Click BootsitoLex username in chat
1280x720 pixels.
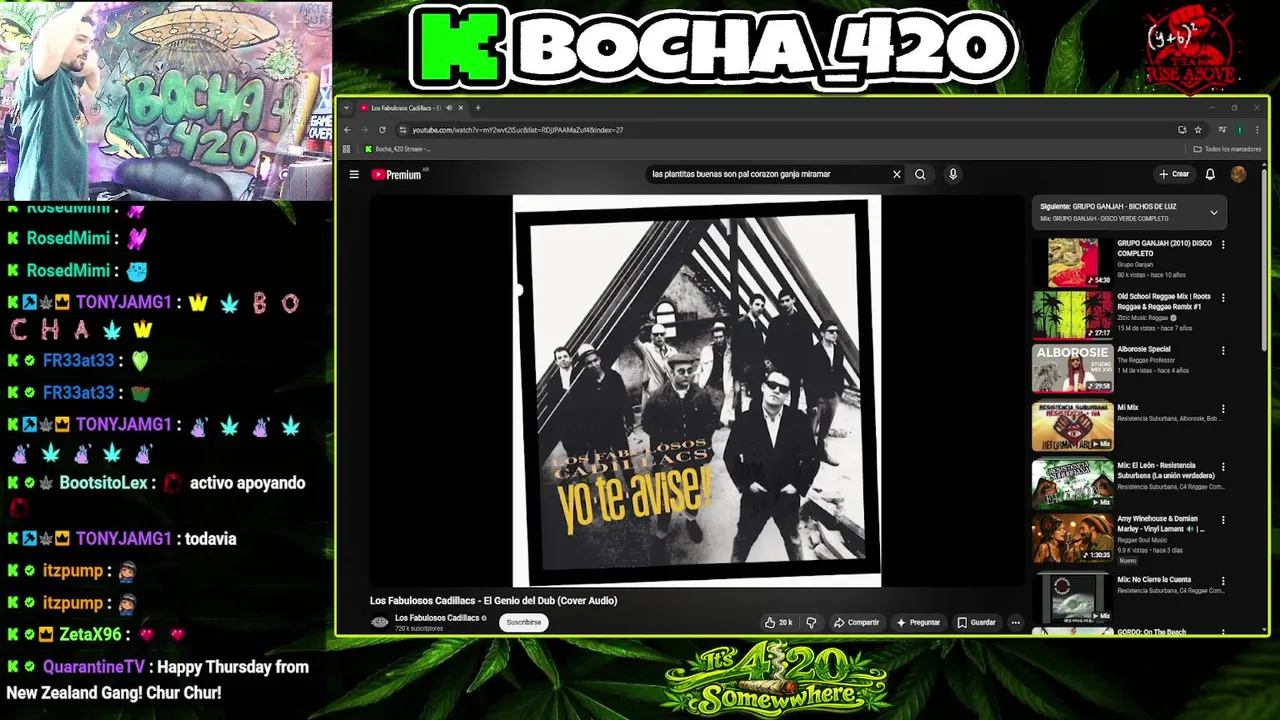click(103, 483)
